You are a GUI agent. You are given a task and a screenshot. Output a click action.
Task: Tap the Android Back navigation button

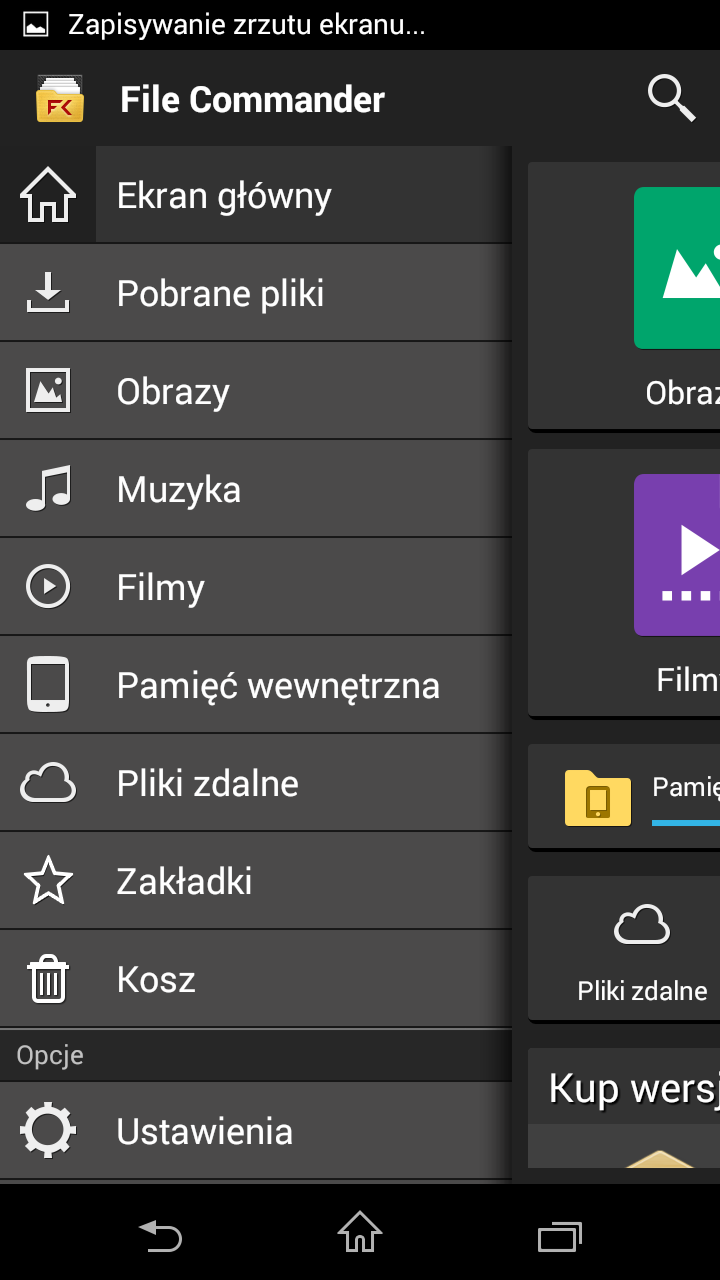(x=160, y=1234)
